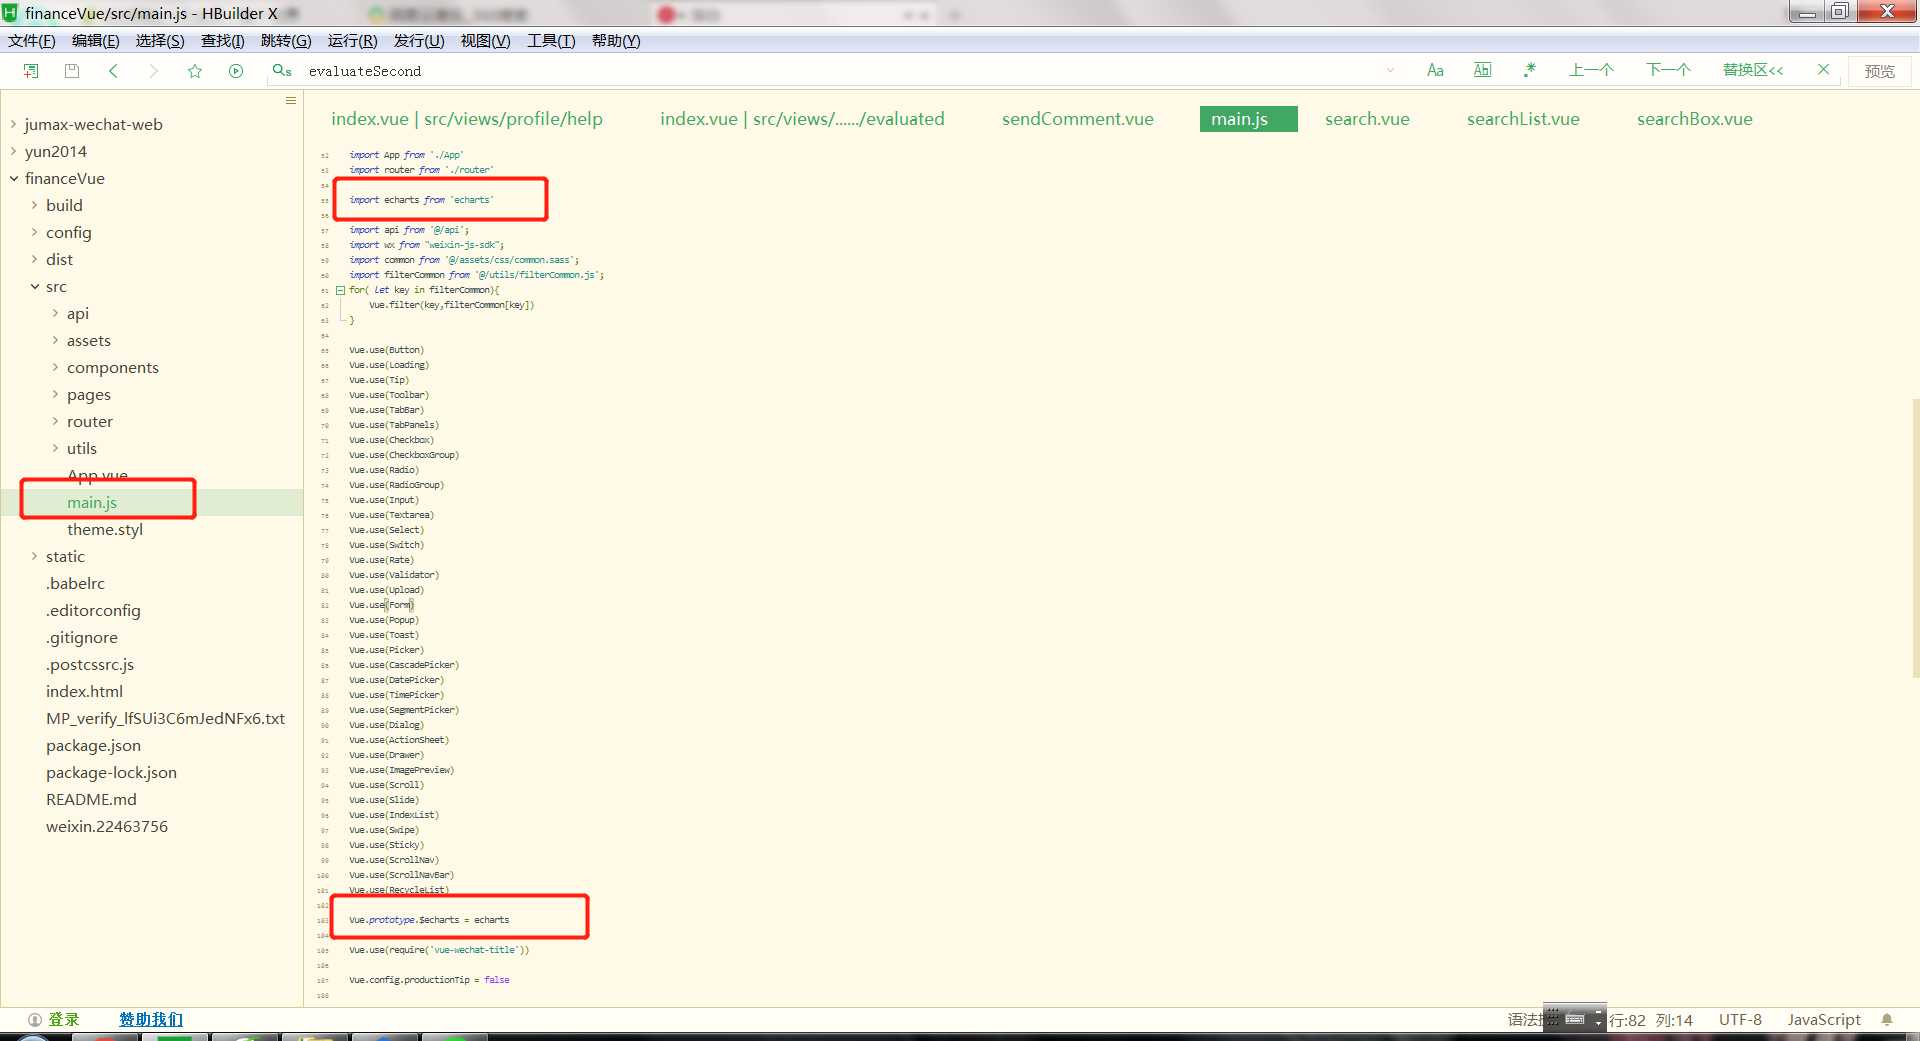Click the save file icon
The width and height of the screenshot is (1920, 1041).
click(72, 71)
